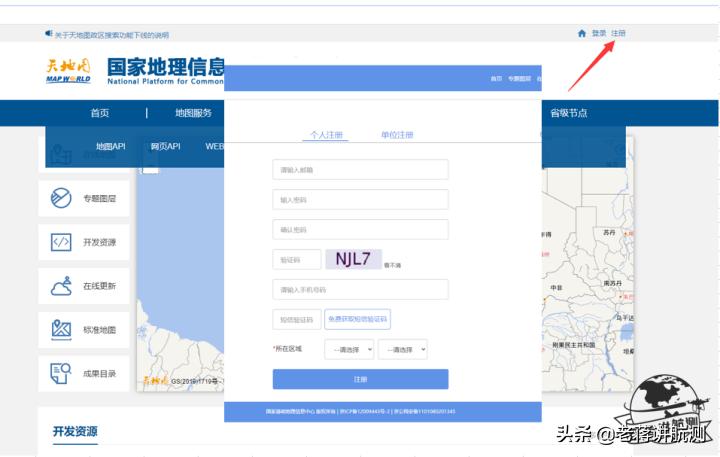Open the first 所在区域 region dropdown
Viewport: 720px width, 457px height.
click(x=349, y=350)
